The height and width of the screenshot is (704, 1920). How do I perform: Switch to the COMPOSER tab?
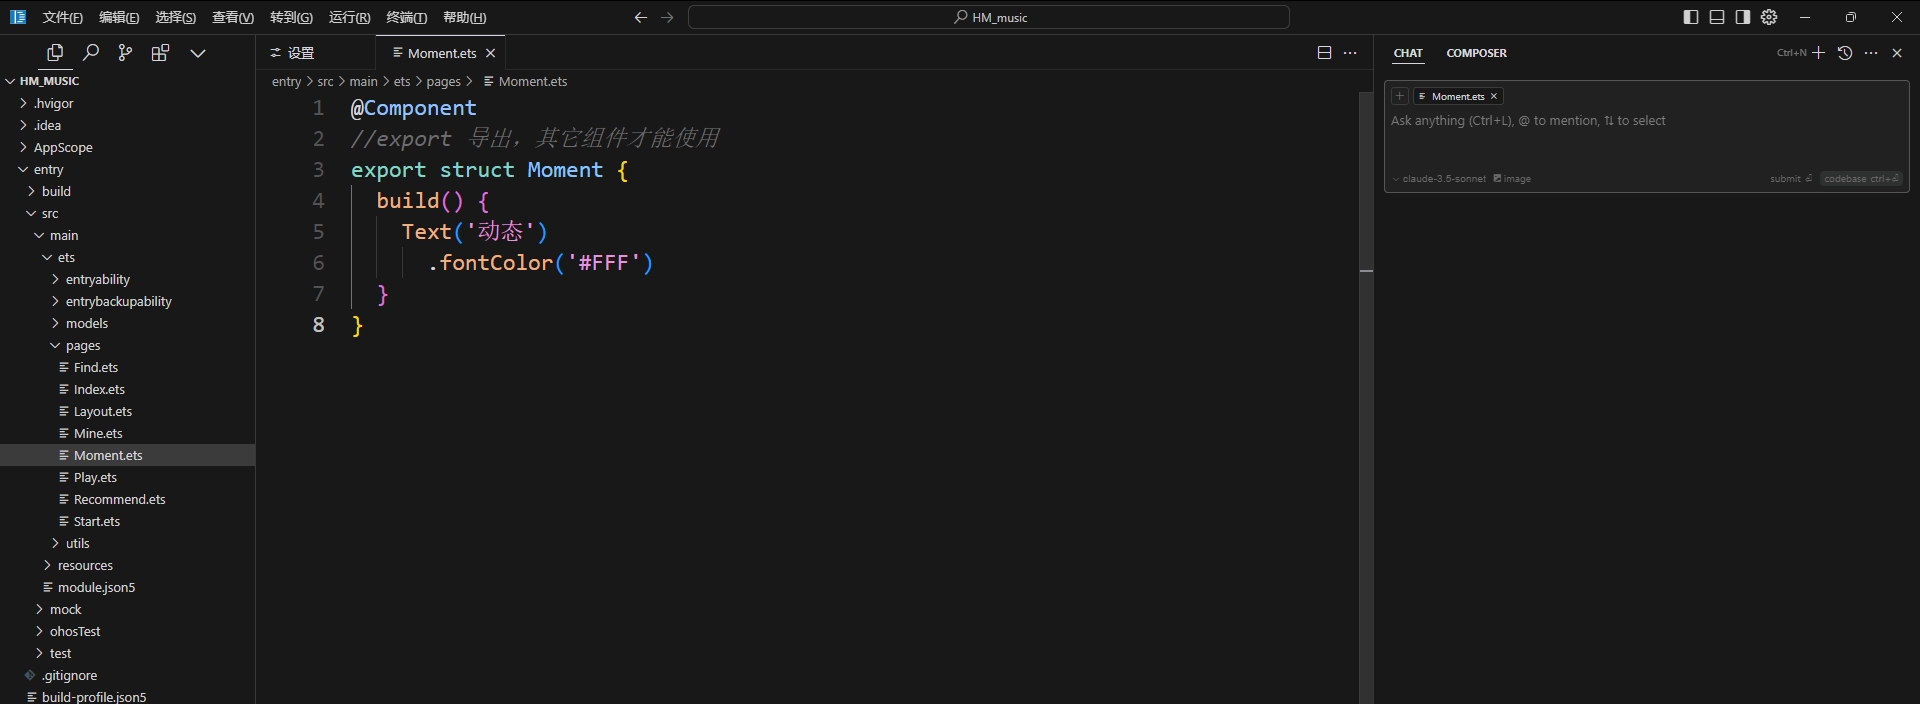[1476, 53]
